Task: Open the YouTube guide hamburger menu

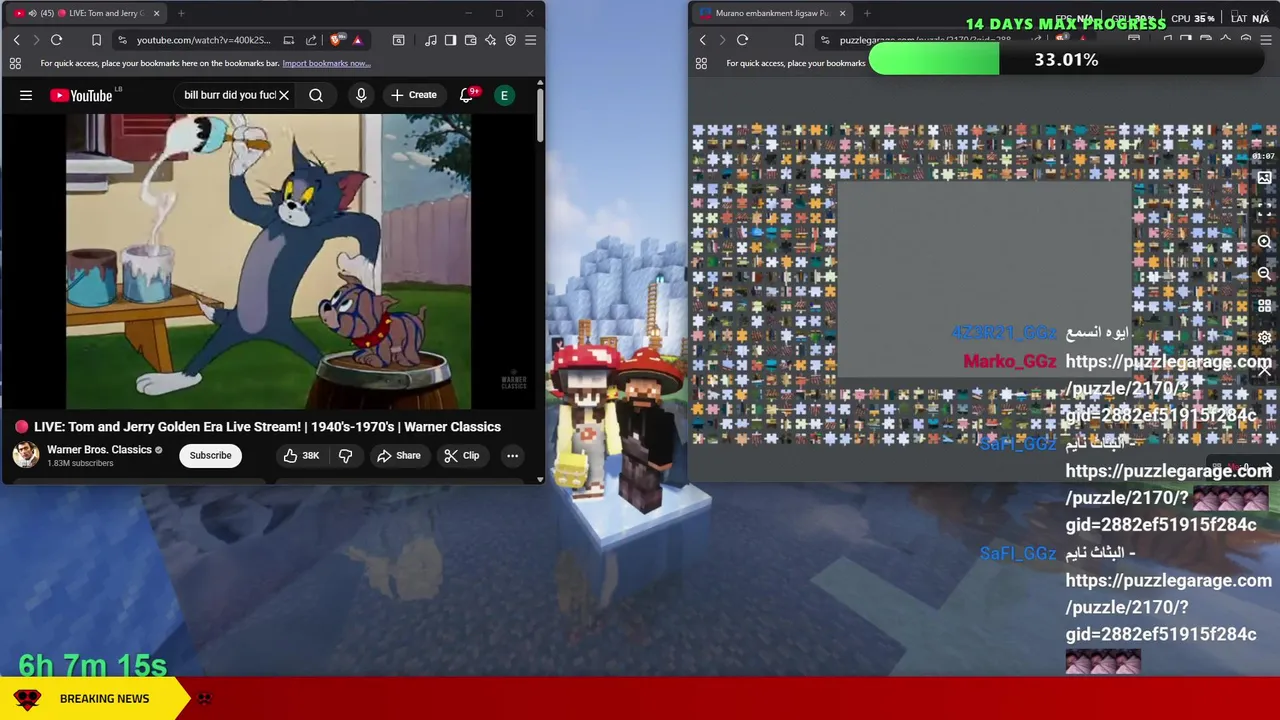Action: pos(26,95)
